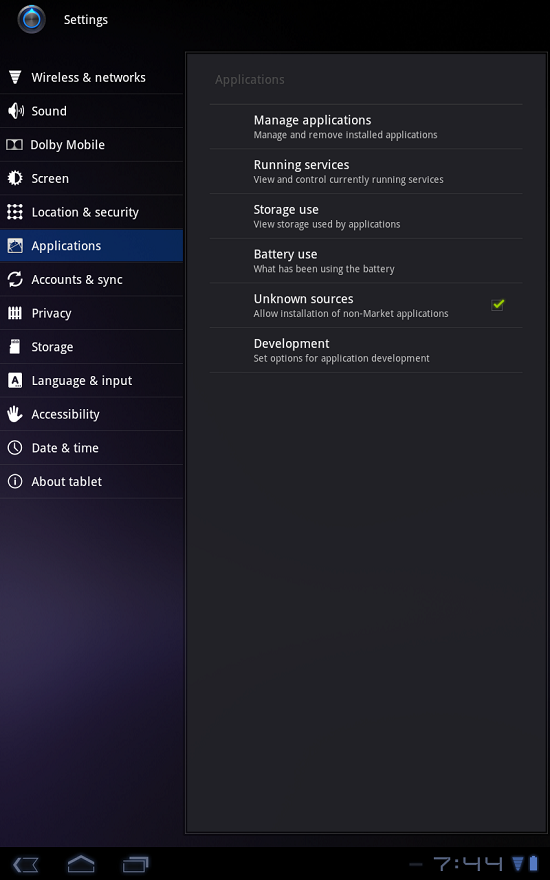Open Battery use

(366, 261)
